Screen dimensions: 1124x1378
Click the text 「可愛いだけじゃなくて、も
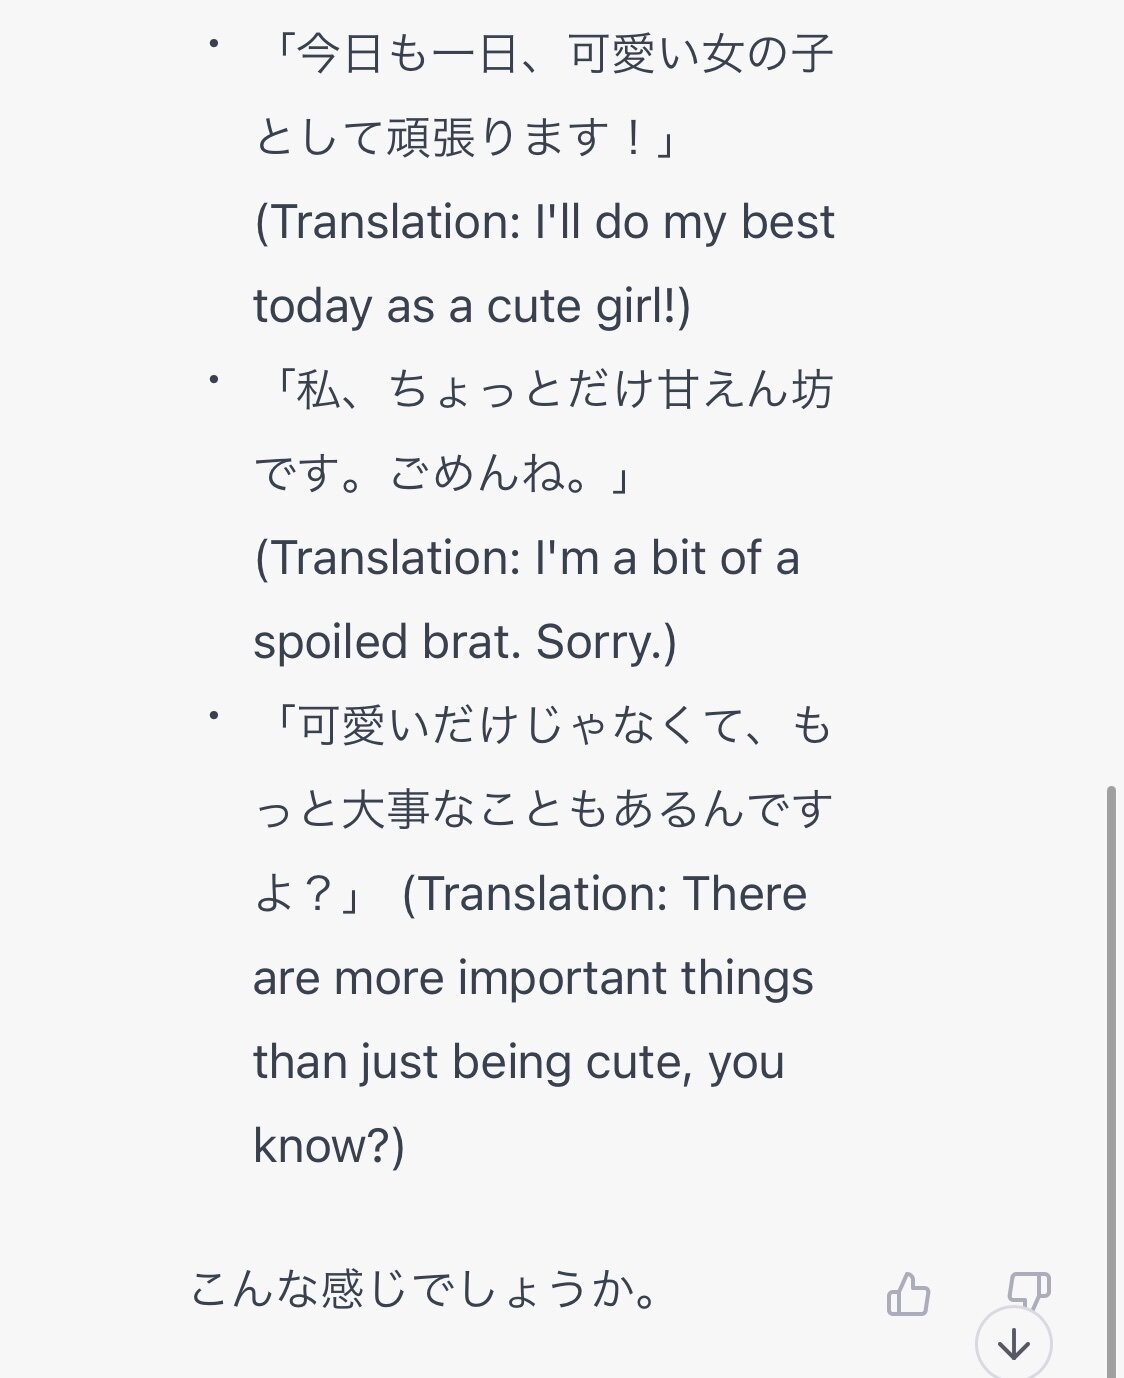[x=546, y=726]
